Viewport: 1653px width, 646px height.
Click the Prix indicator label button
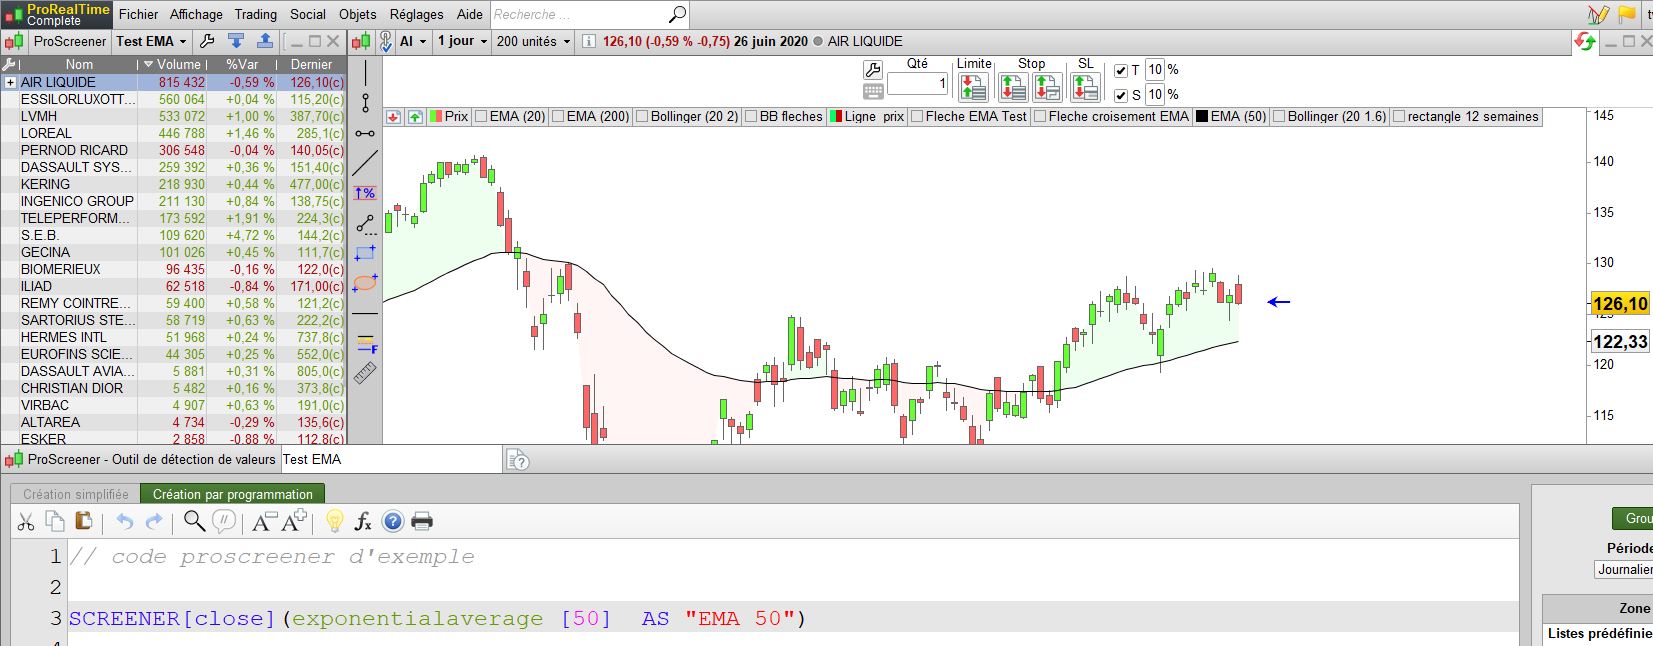(449, 116)
